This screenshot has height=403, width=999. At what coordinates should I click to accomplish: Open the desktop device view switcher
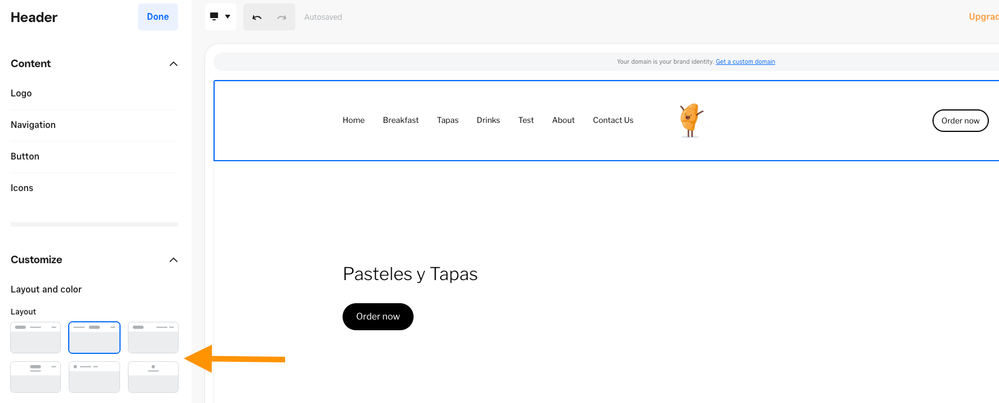tap(220, 17)
